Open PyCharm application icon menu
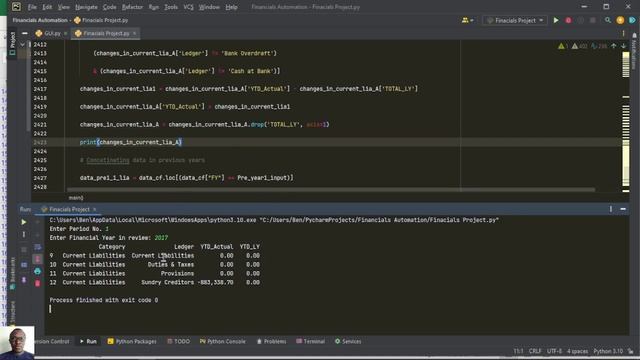The image size is (640, 360). 16,7
